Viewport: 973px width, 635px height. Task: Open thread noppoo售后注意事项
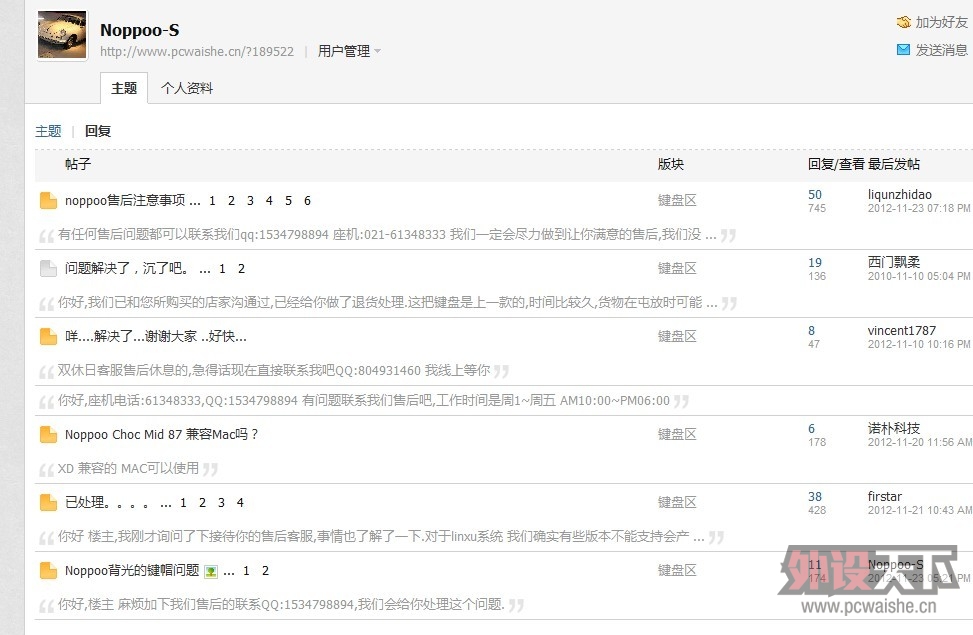(x=125, y=200)
